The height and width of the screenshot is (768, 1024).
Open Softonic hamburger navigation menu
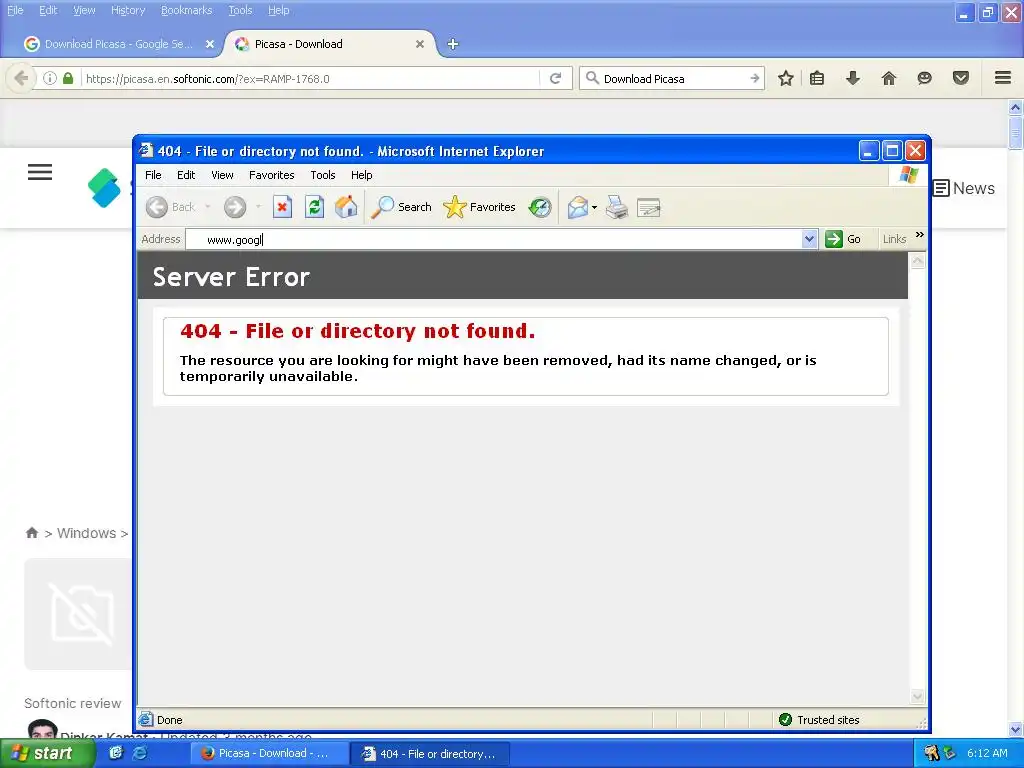point(40,172)
